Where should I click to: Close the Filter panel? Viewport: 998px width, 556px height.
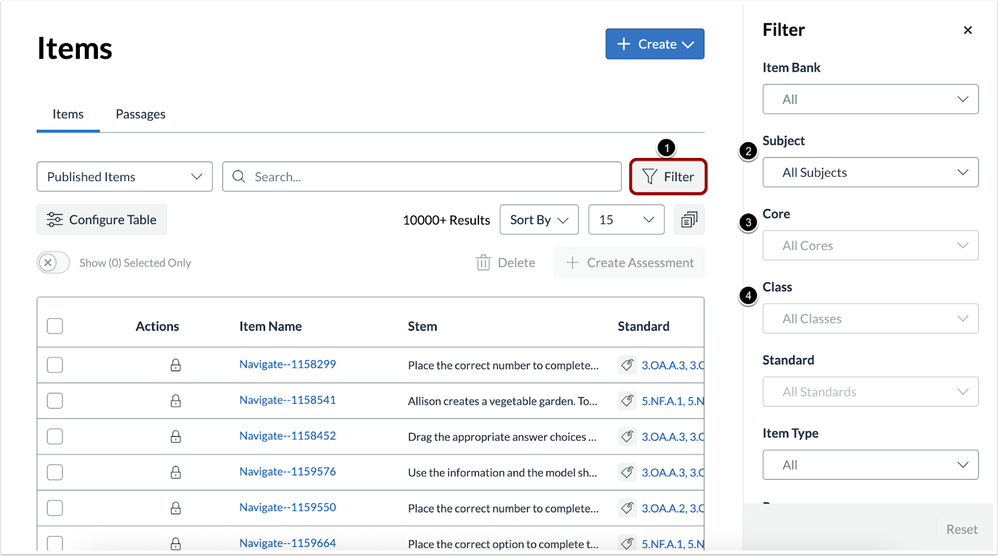967,30
